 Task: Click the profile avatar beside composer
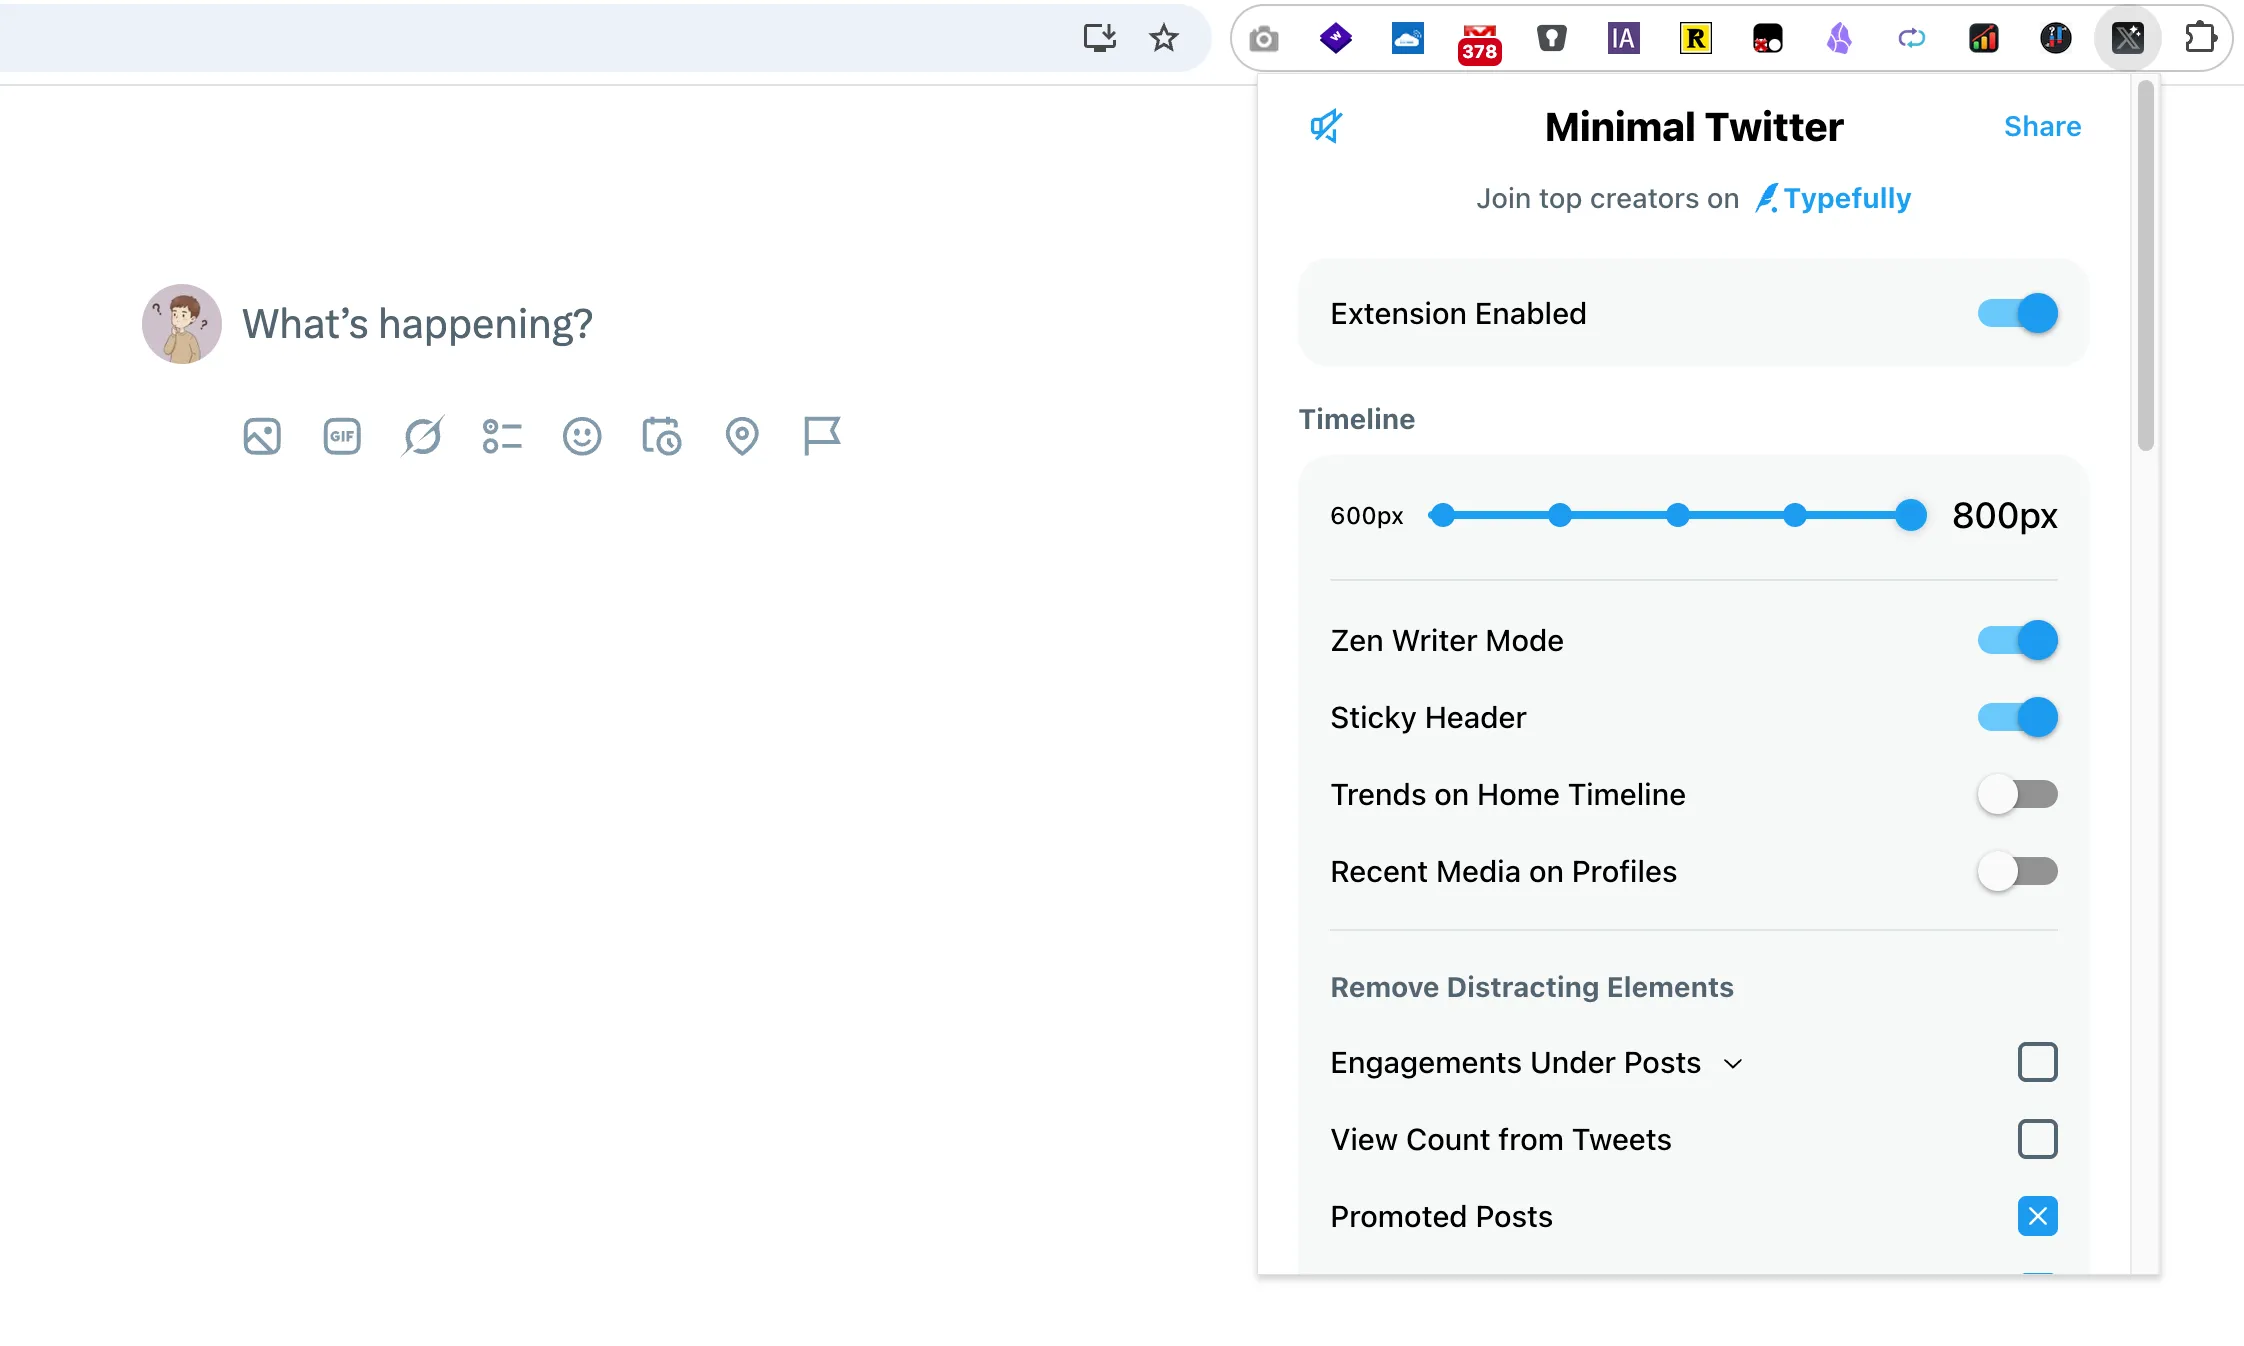click(182, 324)
